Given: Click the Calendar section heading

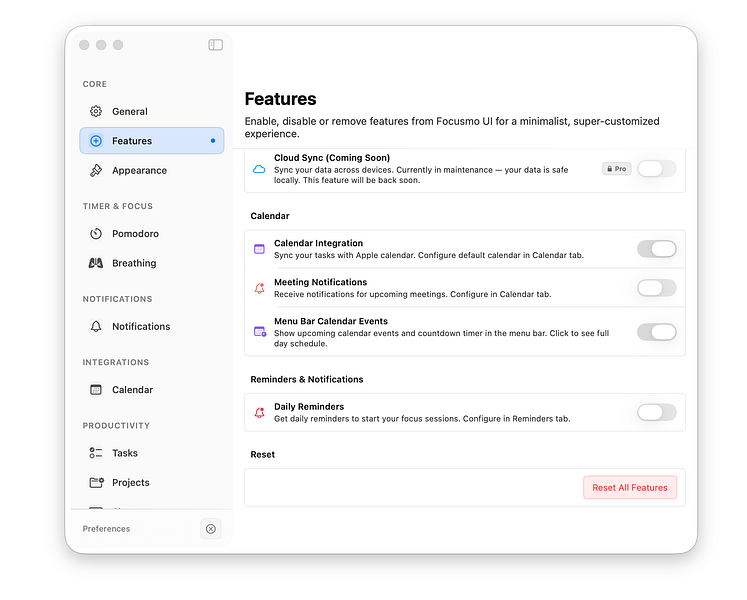Looking at the screenshot, I should point(270,216).
